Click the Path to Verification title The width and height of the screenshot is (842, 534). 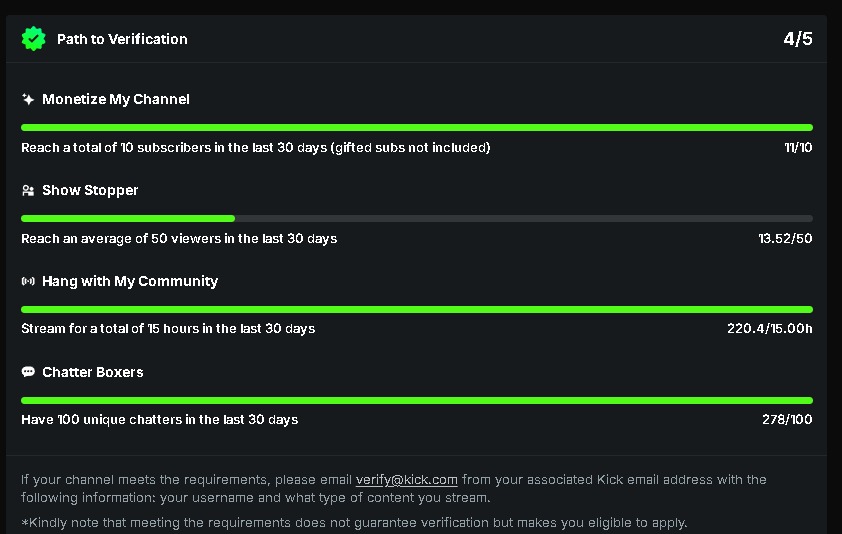(x=122, y=39)
